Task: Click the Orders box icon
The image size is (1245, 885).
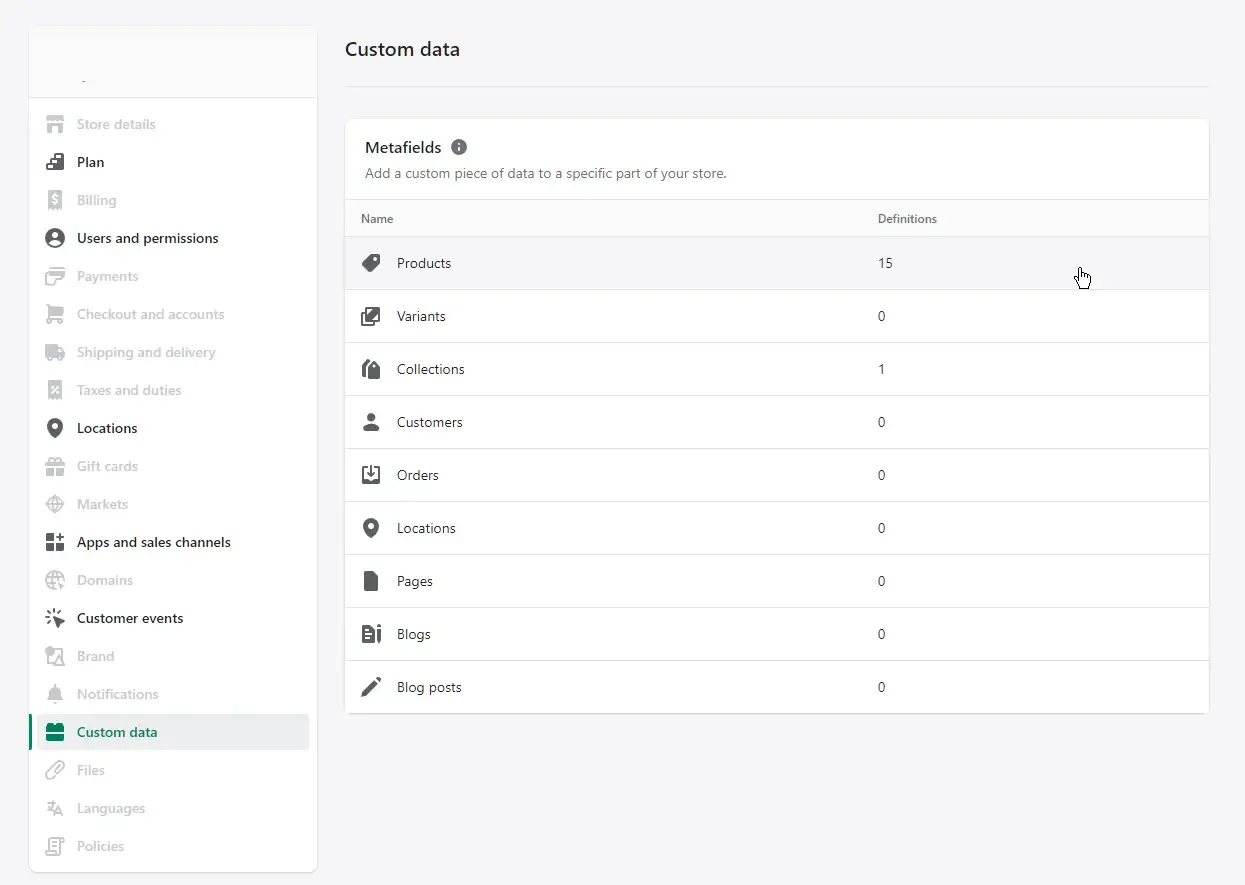Action: (370, 475)
